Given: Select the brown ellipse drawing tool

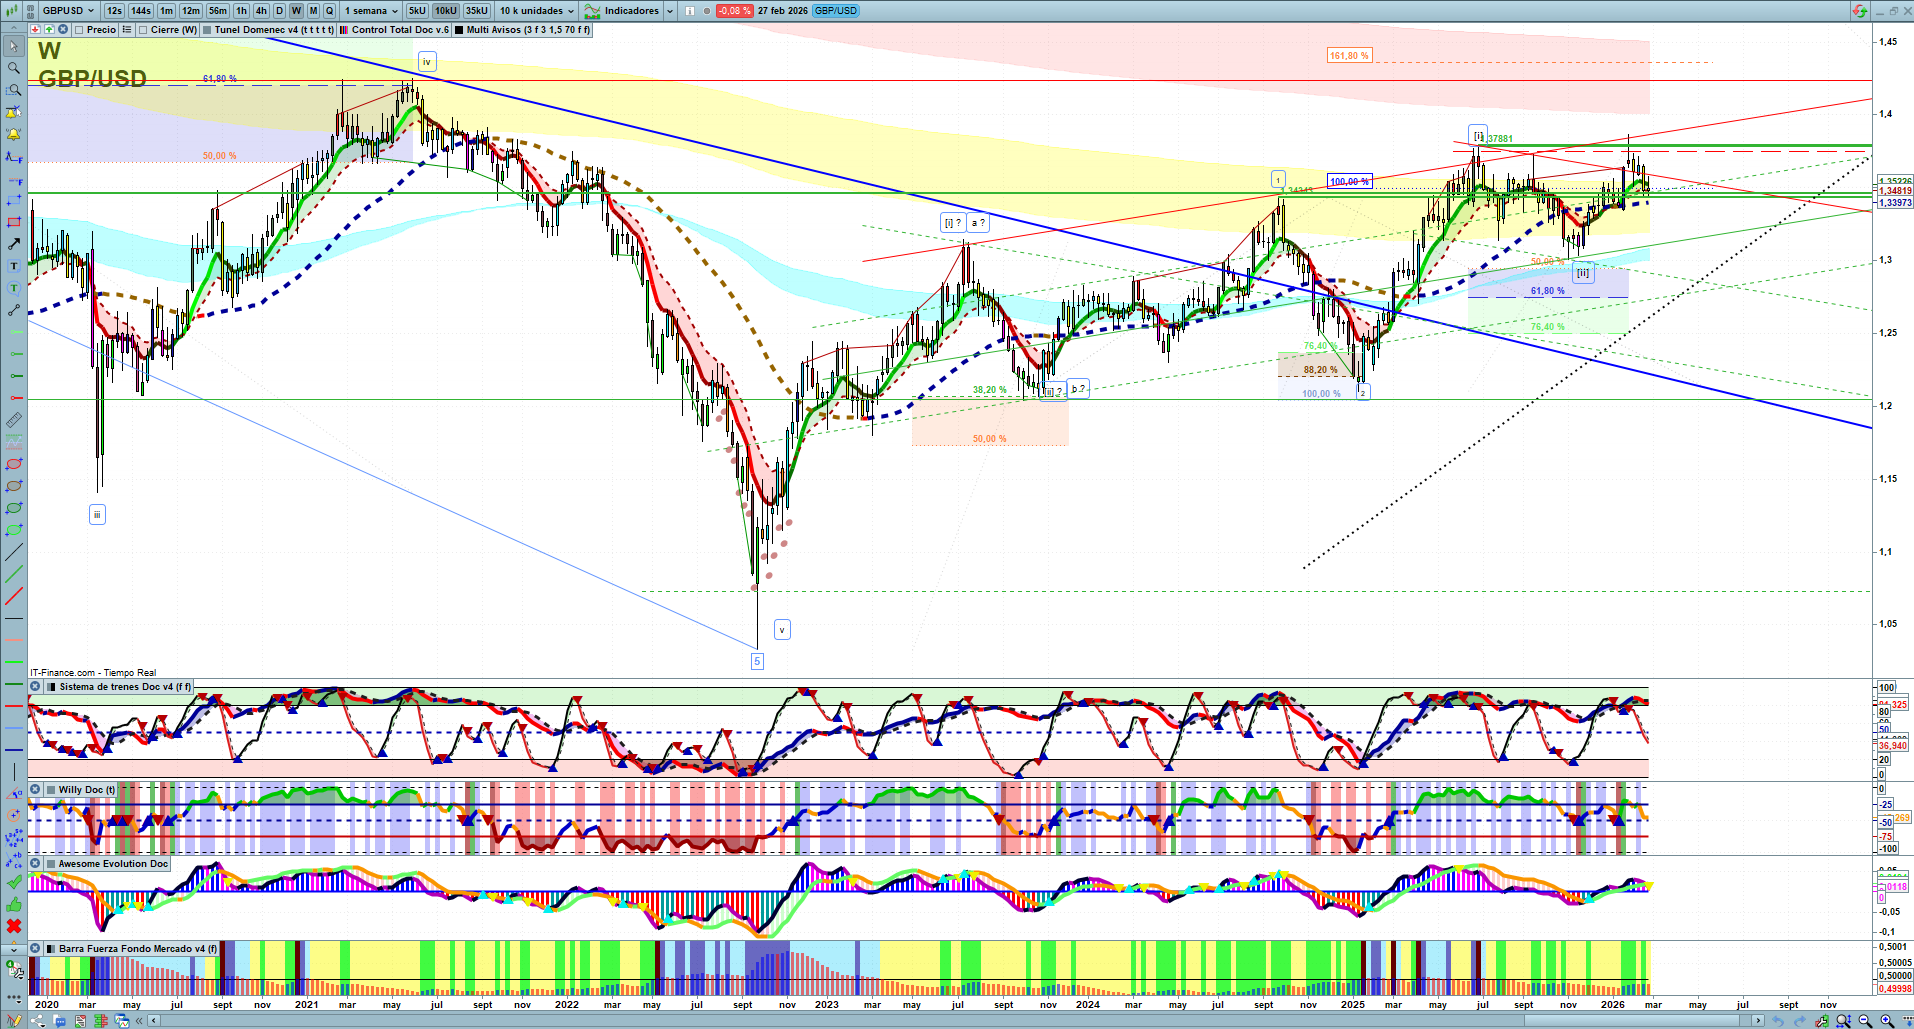Looking at the screenshot, I should [x=14, y=486].
